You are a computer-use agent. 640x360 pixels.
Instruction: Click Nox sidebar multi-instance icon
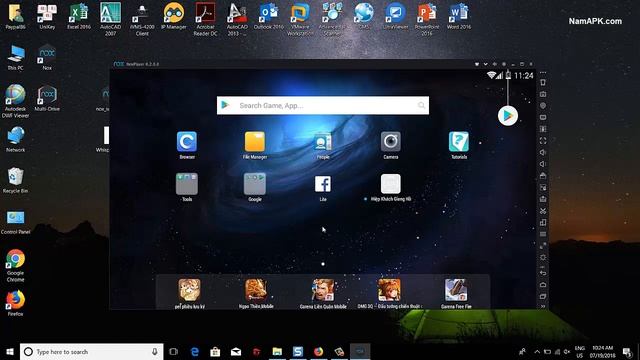pyautogui.click(x=543, y=223)
